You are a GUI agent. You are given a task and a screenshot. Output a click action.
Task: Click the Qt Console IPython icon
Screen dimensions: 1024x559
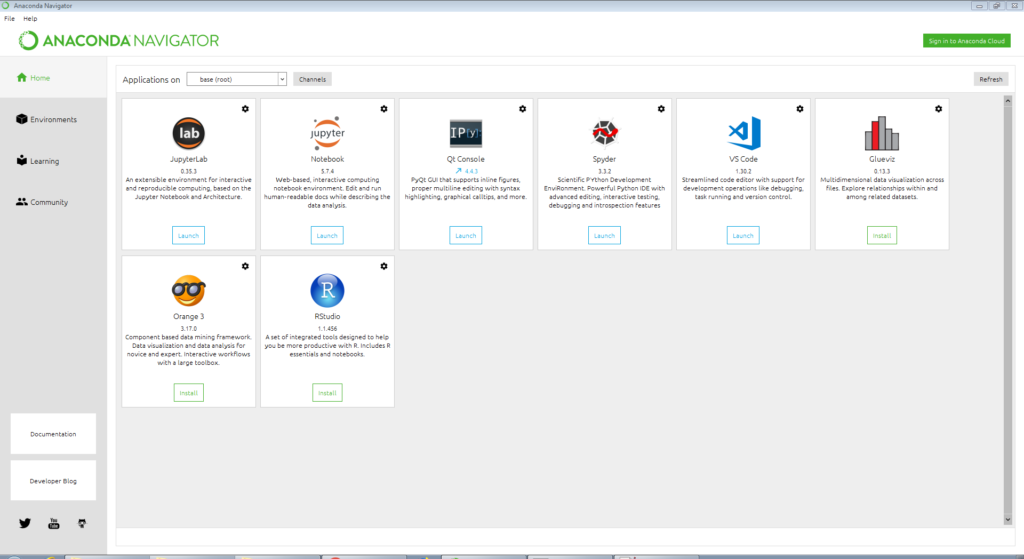coord(466,133)
